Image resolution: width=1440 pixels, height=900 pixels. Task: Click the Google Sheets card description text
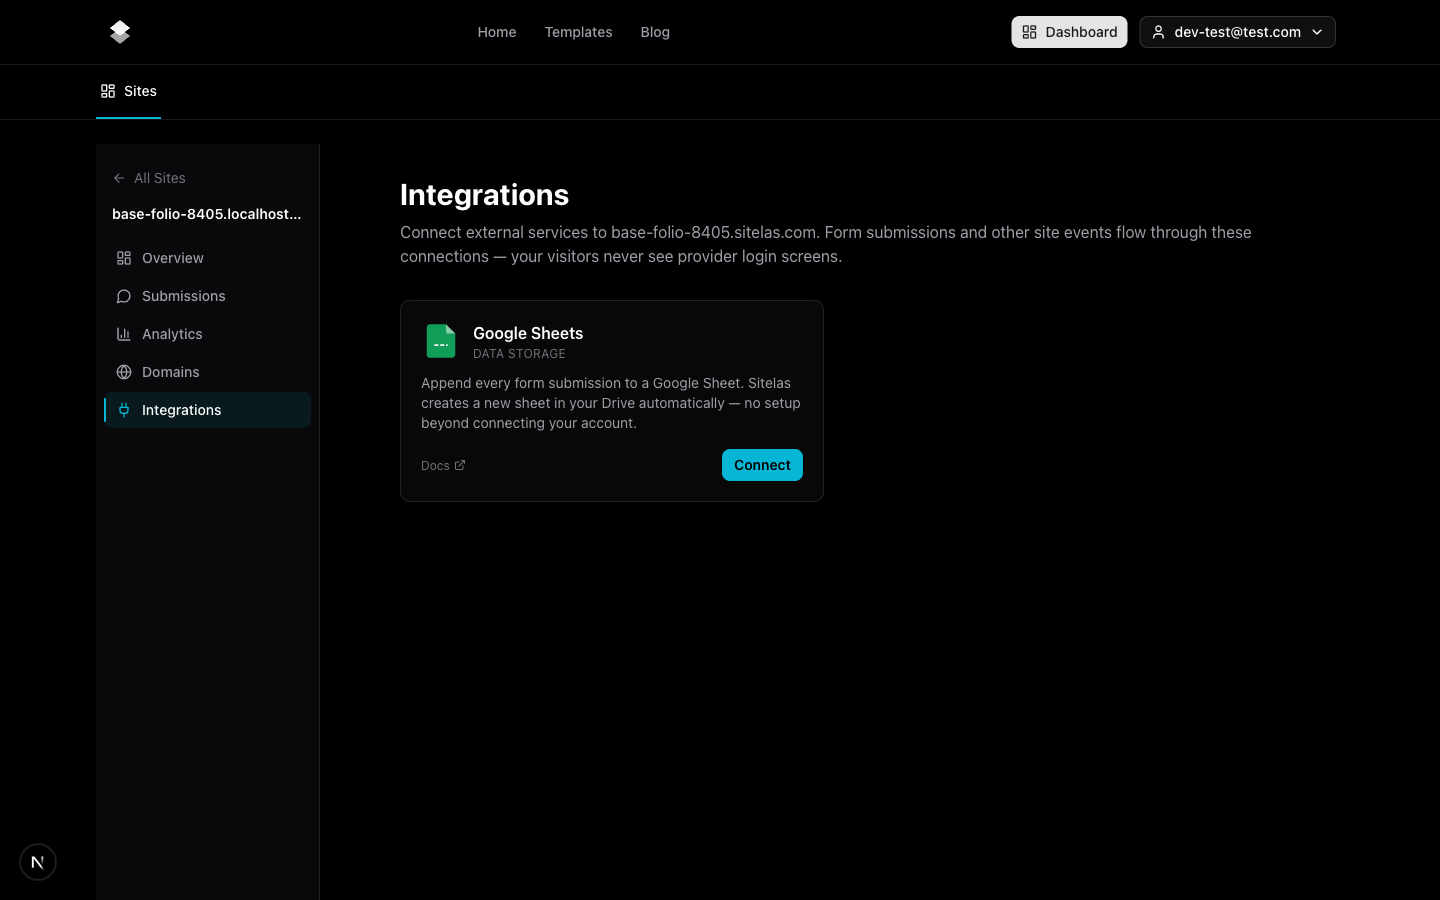[611, 403]
